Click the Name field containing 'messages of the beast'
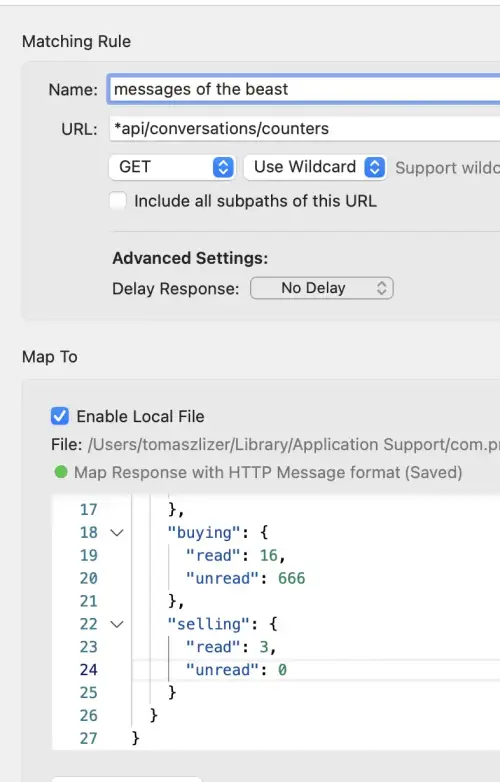 (304, 89)
